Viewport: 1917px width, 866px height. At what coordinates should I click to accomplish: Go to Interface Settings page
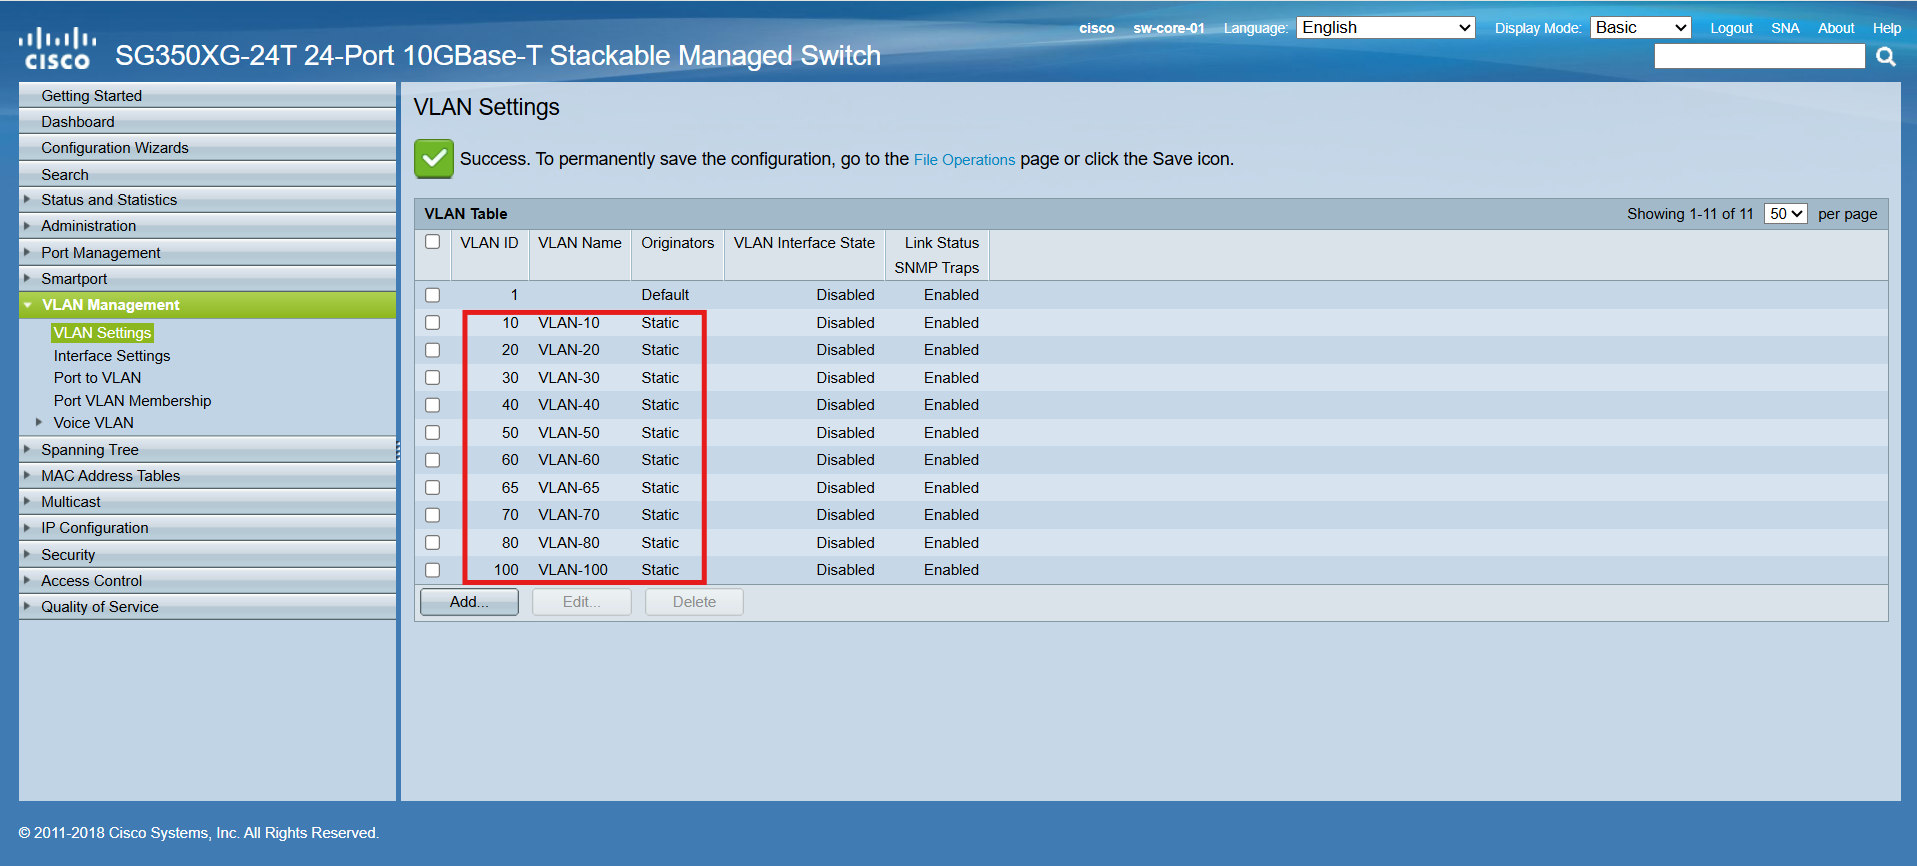[112, 356]
